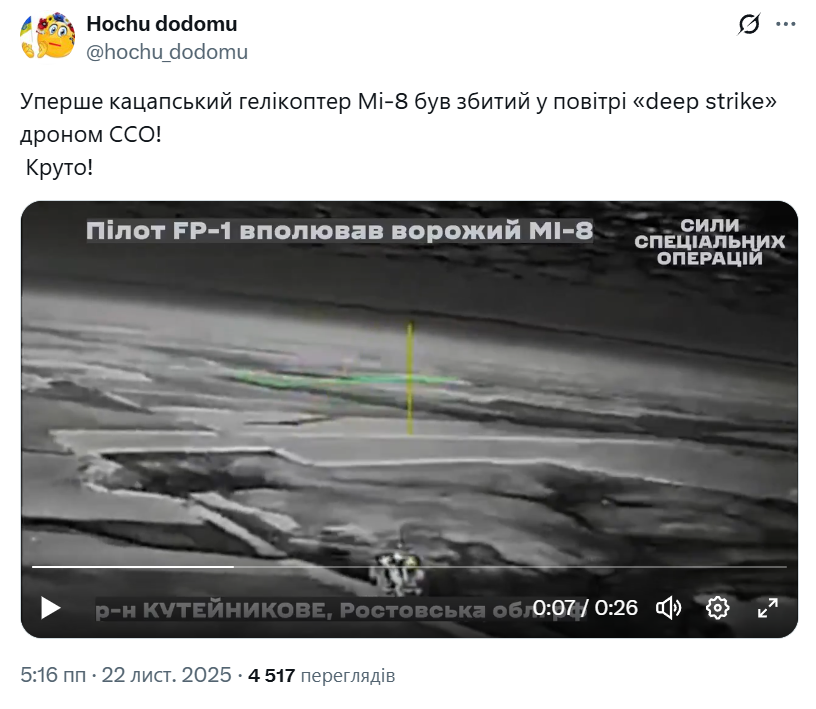
Task: Click the yellow targeting crosshair in video
Action: [x=410, y=378]
